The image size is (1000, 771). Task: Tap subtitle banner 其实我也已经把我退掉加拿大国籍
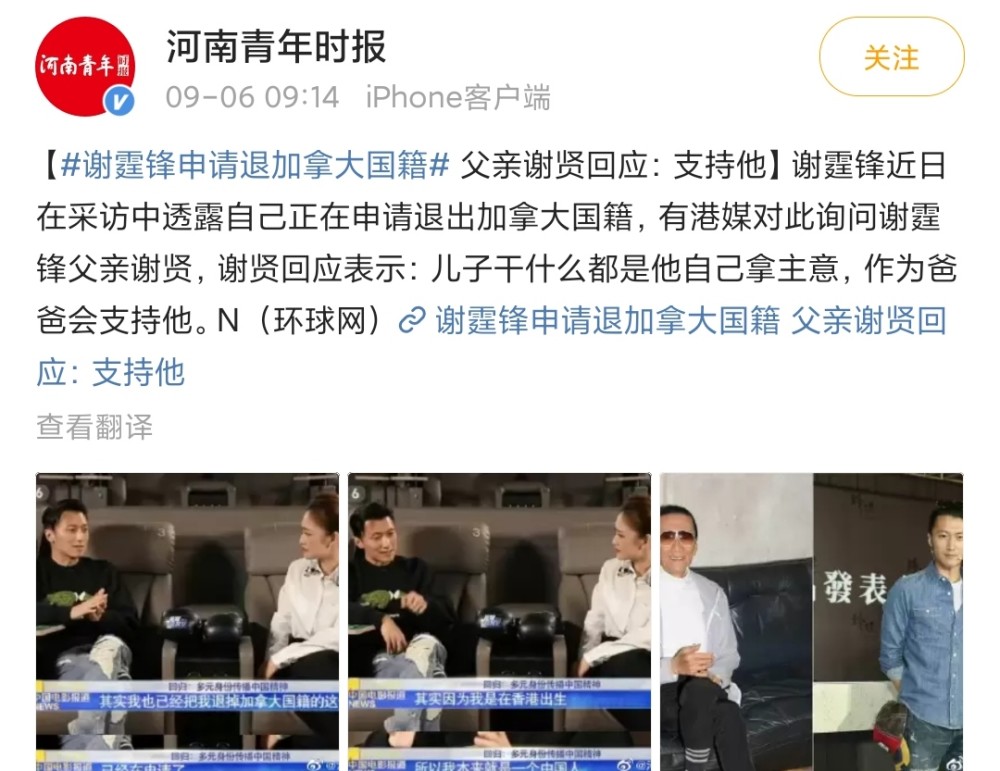[x=219, y=702]
